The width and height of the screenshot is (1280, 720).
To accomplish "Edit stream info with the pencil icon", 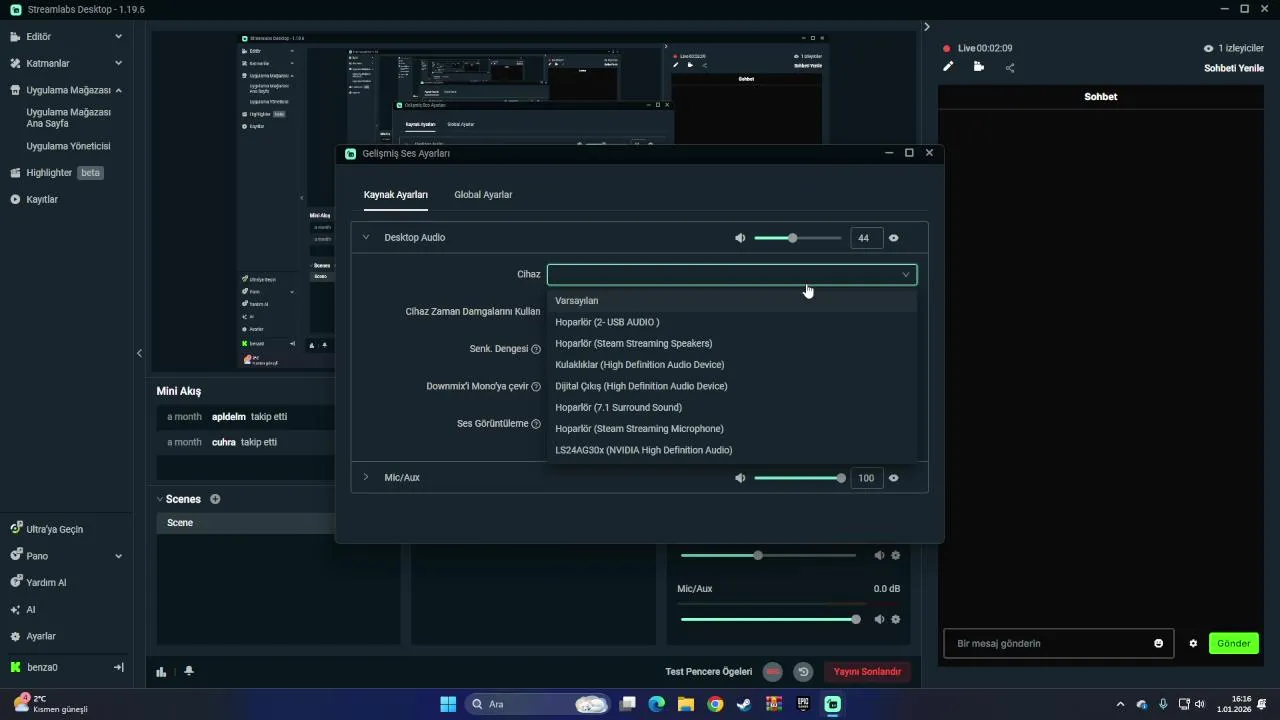I will tap(948, 67).
